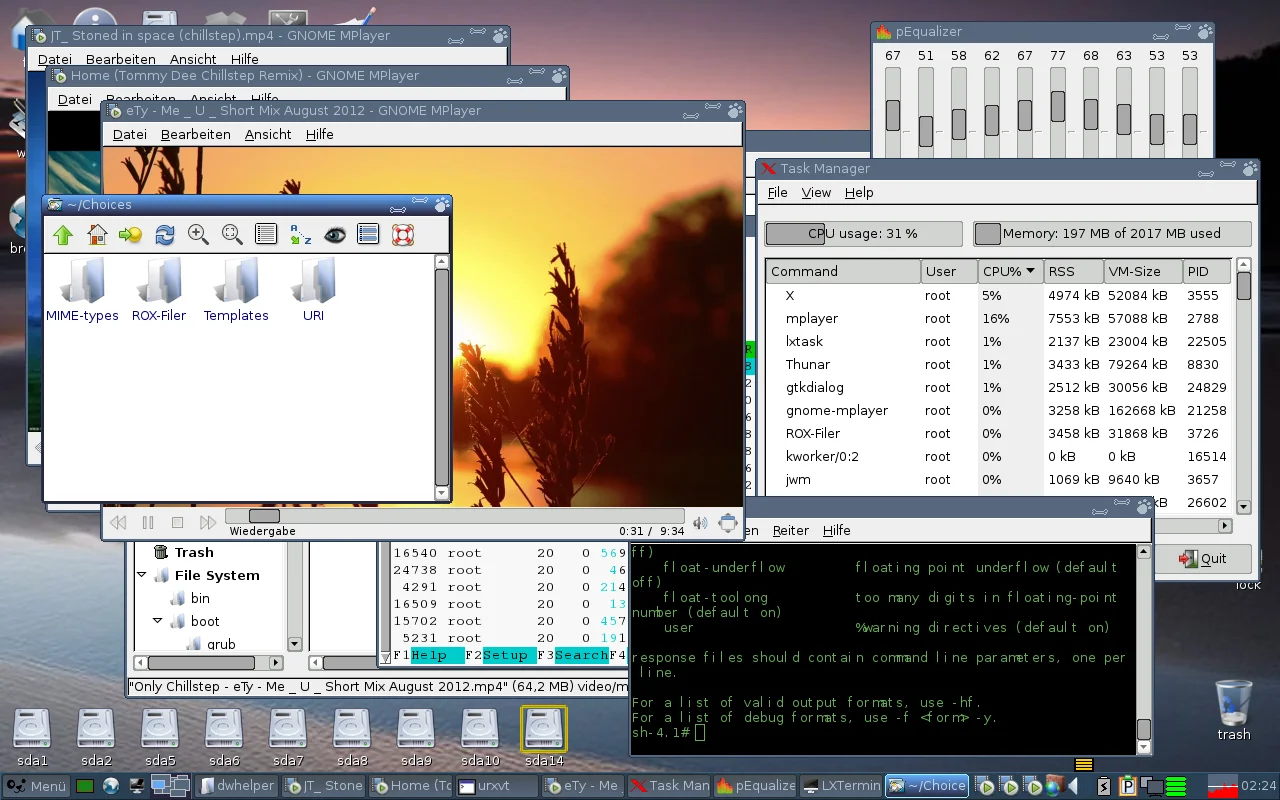Open ROX-Filer help lifebuoy icon
The height and width of the screenshot is (800, 1280).
point(402,235)
